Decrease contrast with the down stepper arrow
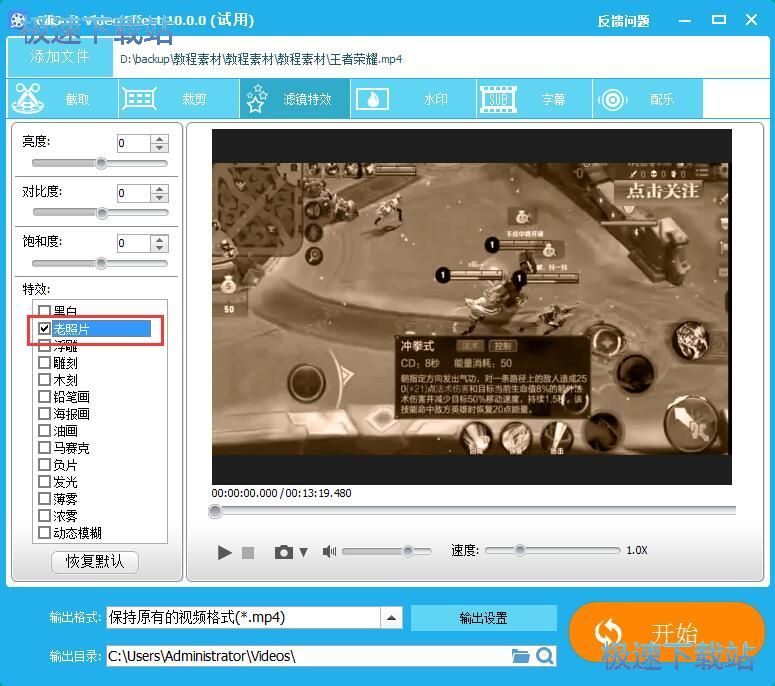The width and height of the screenshot is (775, 686). 159,197
